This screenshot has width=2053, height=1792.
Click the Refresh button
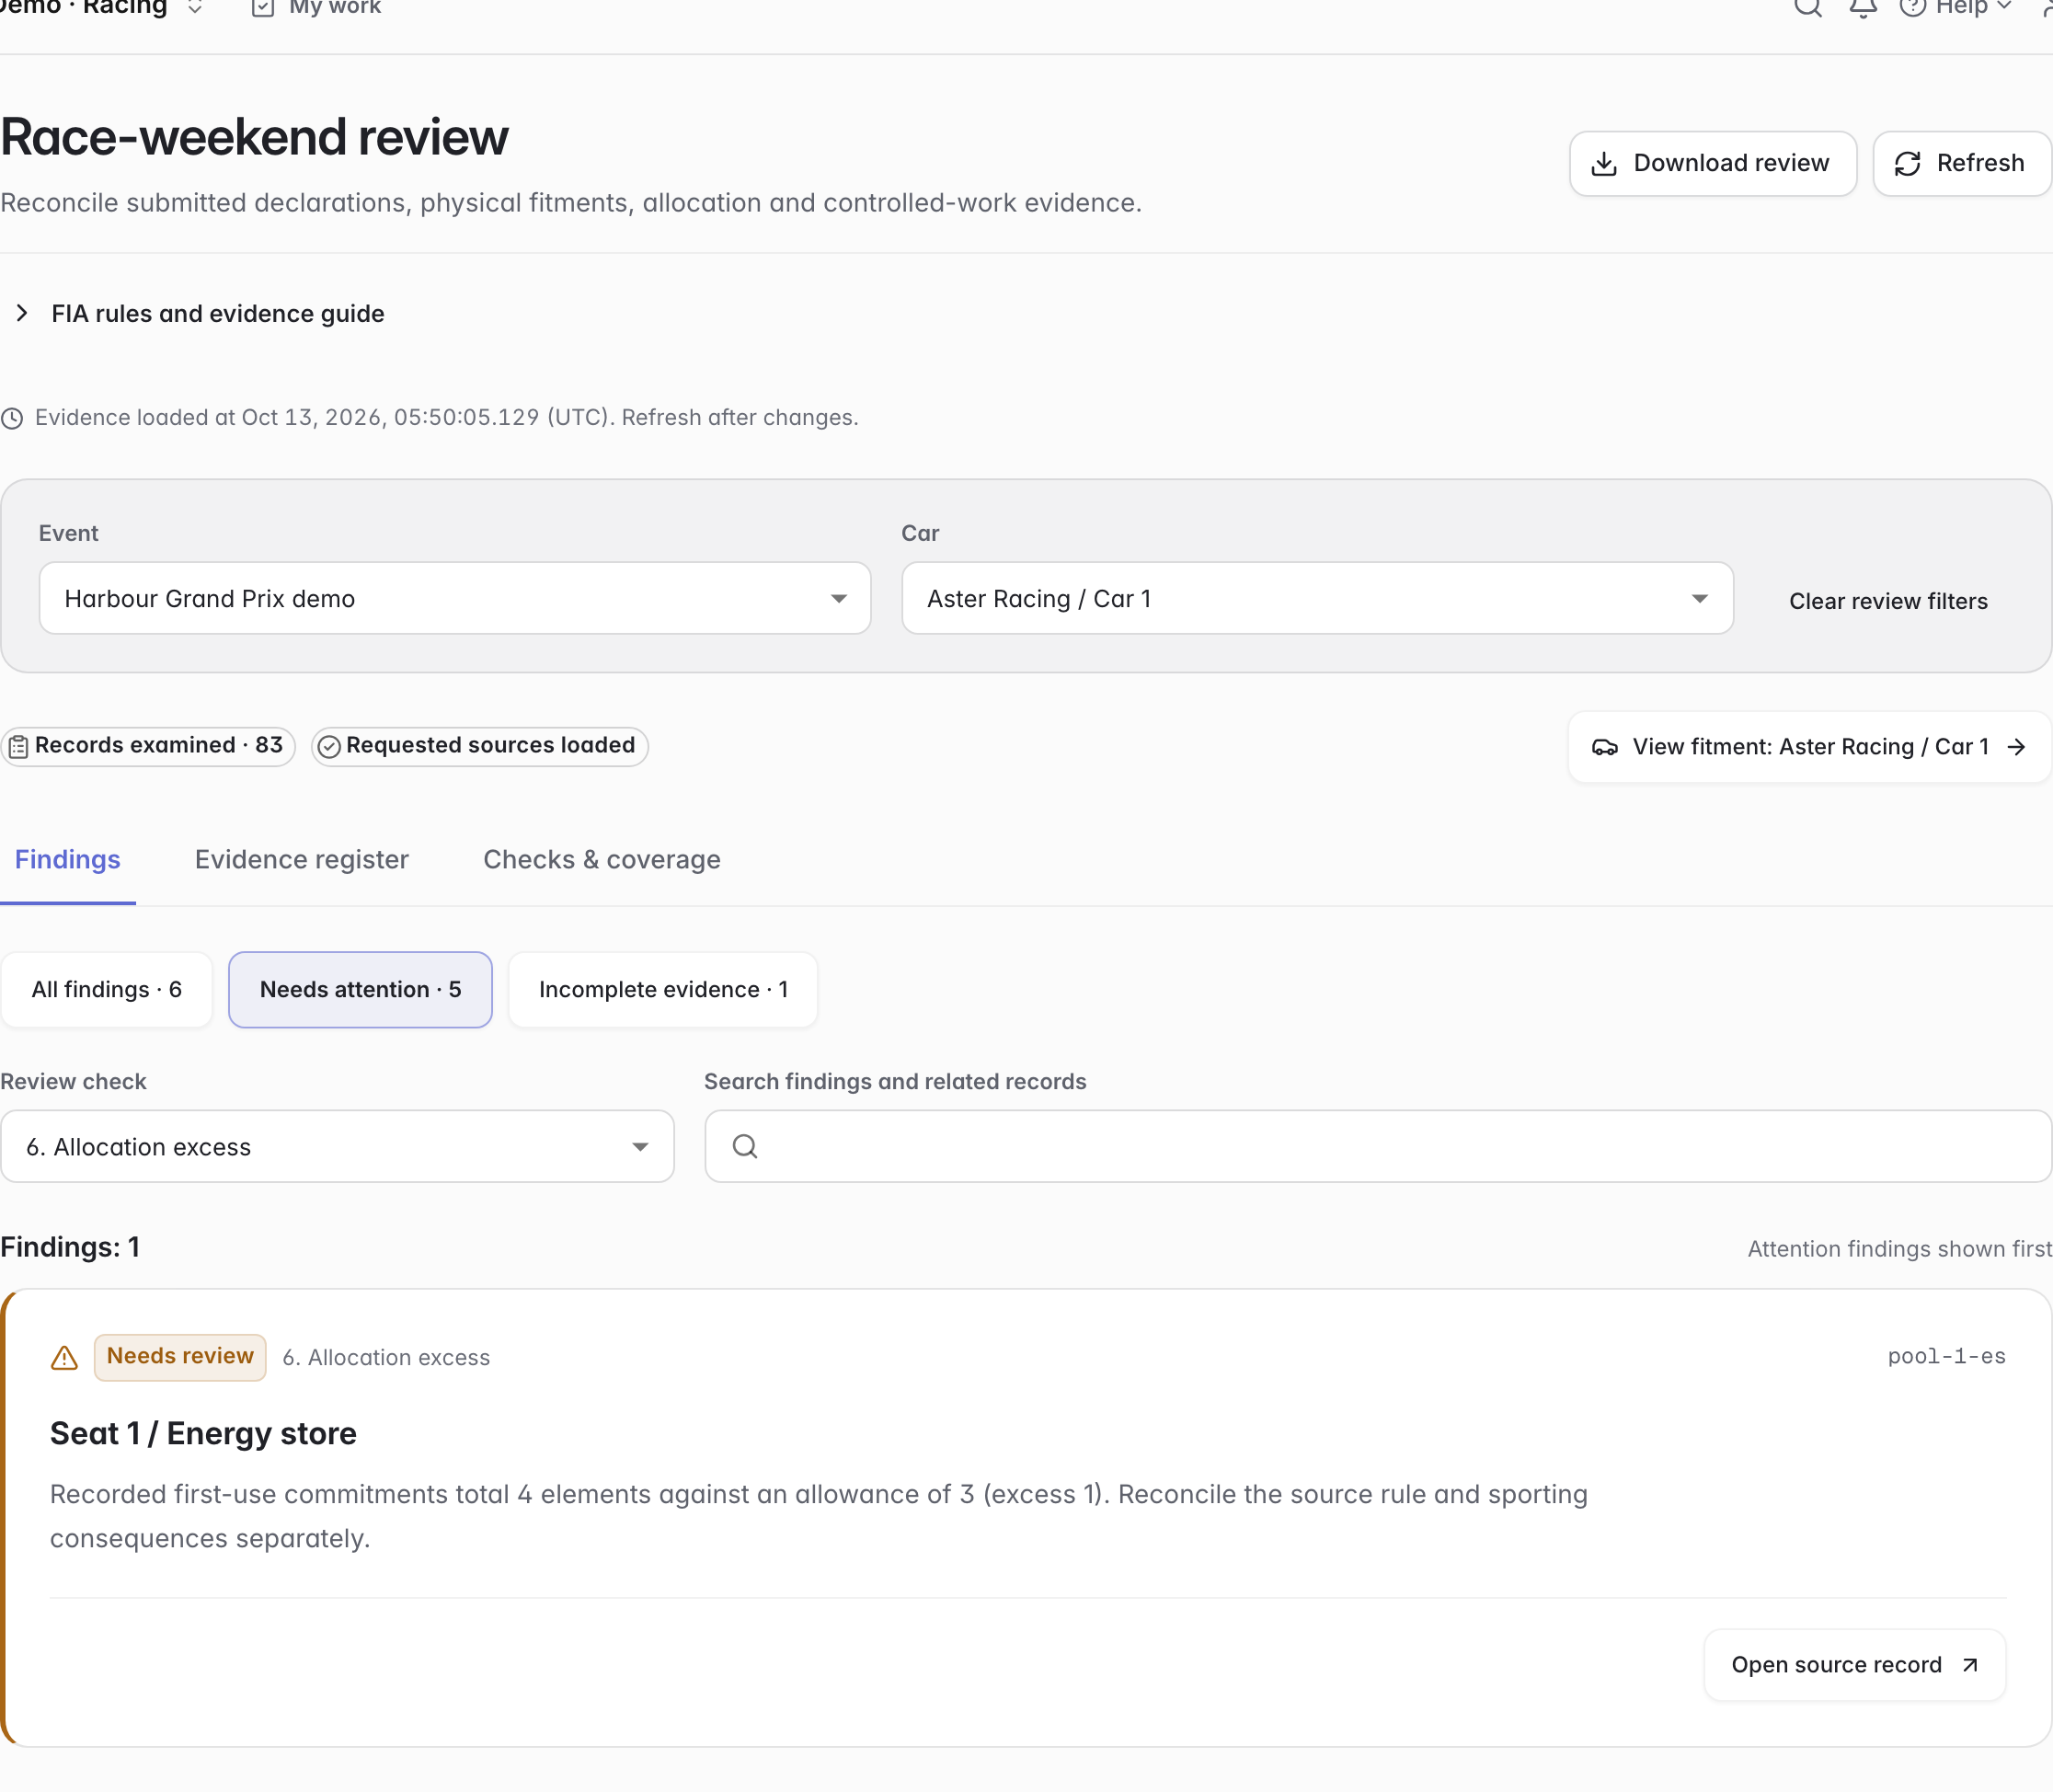coord(1961,163)
